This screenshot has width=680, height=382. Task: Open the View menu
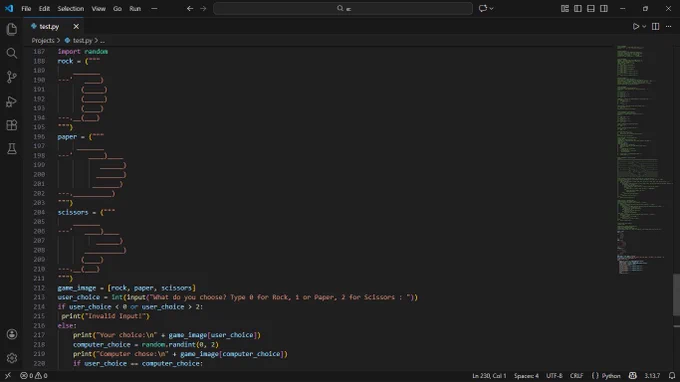(98, 8)
